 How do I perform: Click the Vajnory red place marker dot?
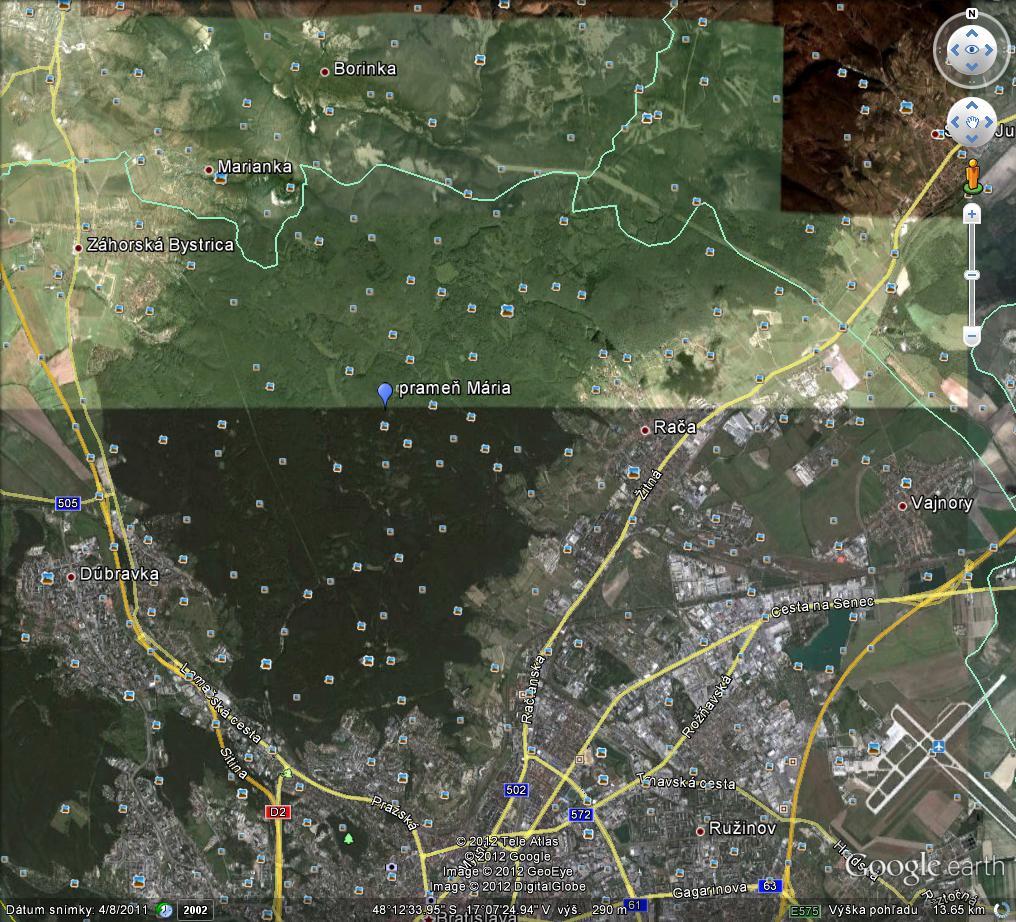[x=902, y=506]
